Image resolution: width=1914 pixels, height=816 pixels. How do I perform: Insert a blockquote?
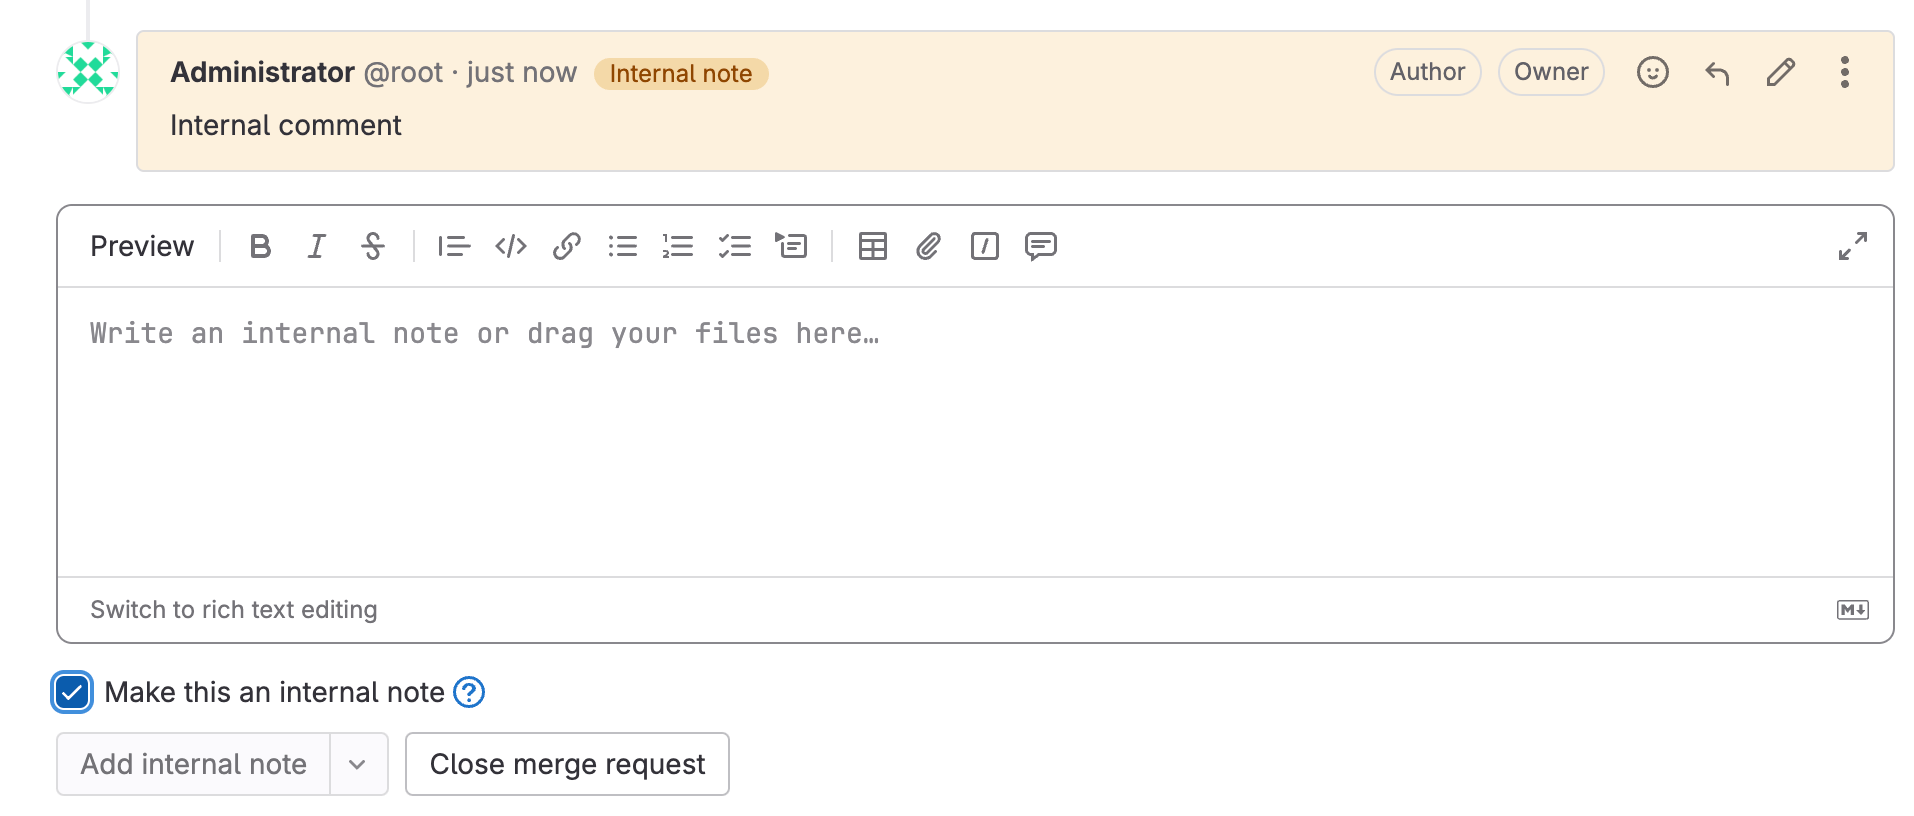[x=453, y=246]
